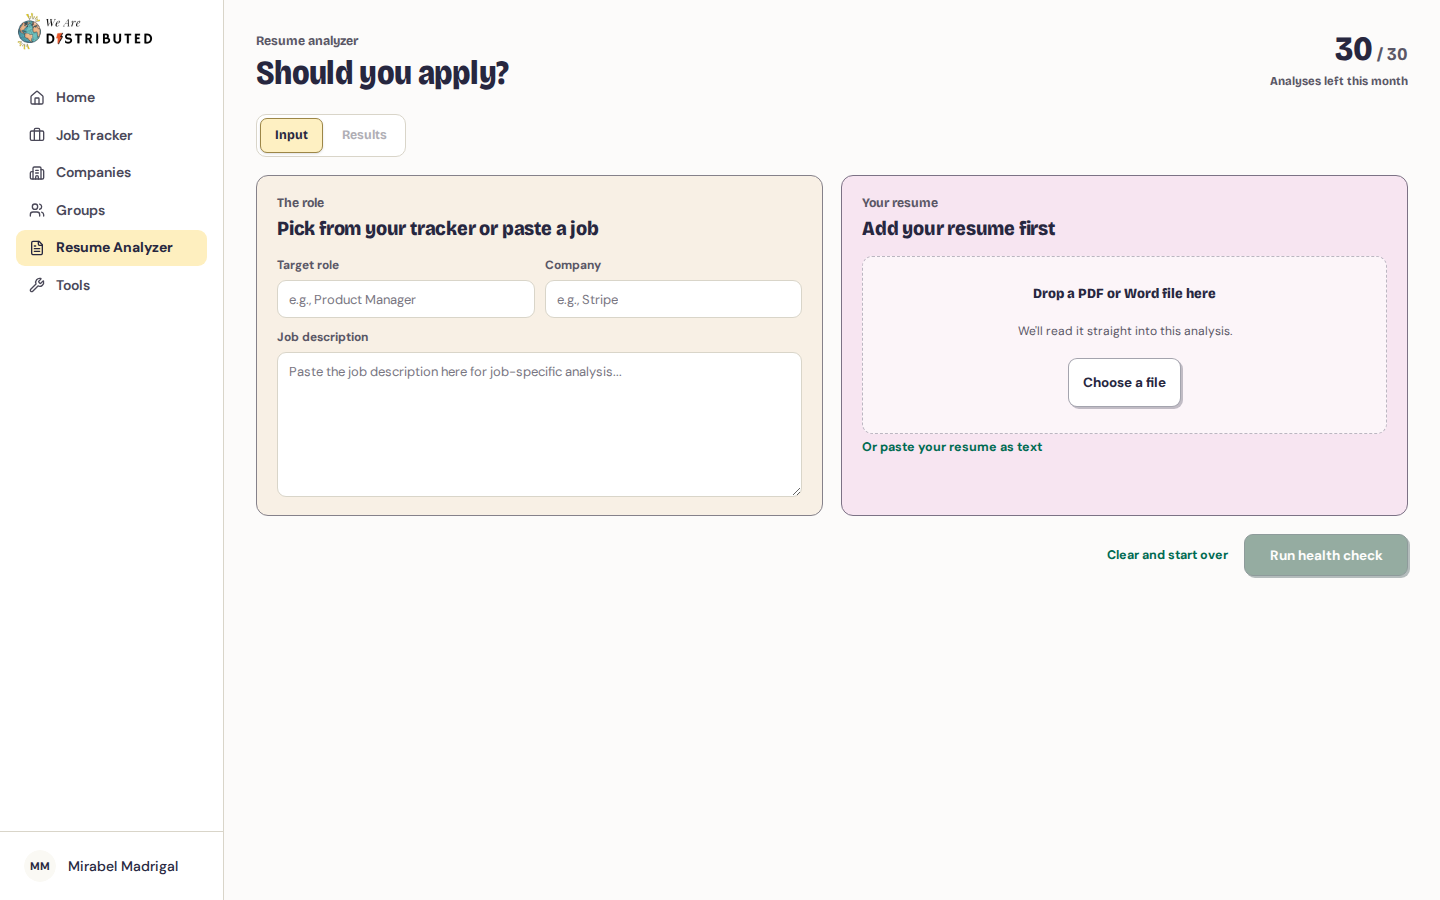This screenshot has width=1440, height=900.
Task: Click Clear and start over
Action: click(x=1167, y=555)
